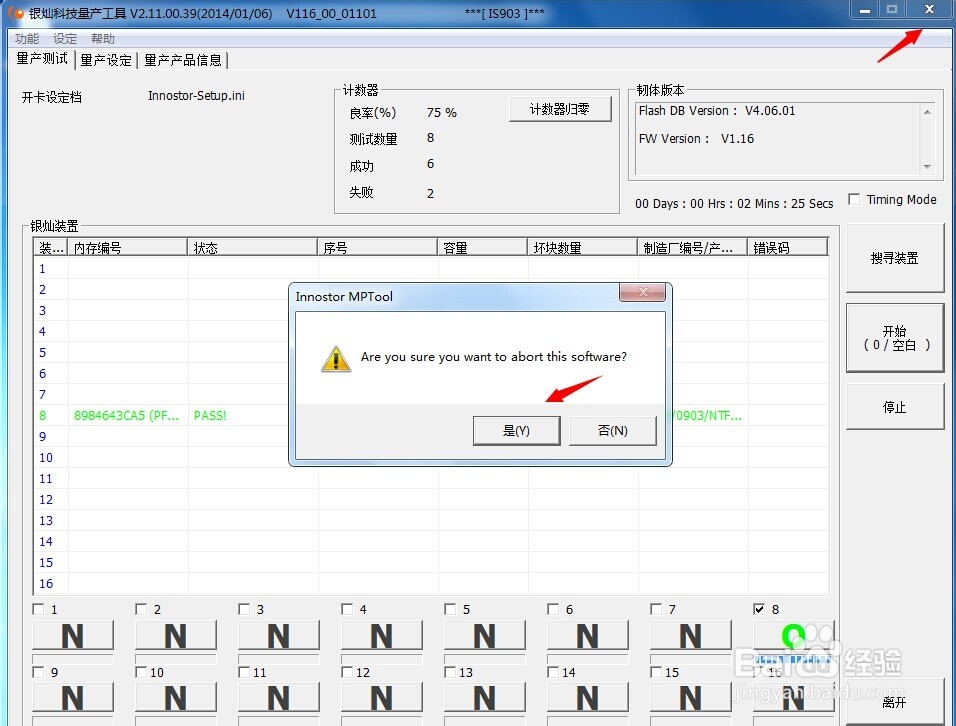Viewport: 956px width, 726px height.
Task: Check the port 10 checkbox
Action: pos(141,672)
